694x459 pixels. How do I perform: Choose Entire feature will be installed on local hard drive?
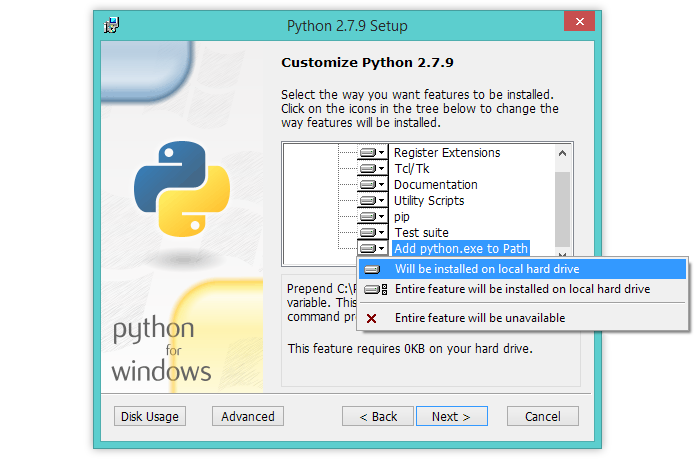(522, 289)
